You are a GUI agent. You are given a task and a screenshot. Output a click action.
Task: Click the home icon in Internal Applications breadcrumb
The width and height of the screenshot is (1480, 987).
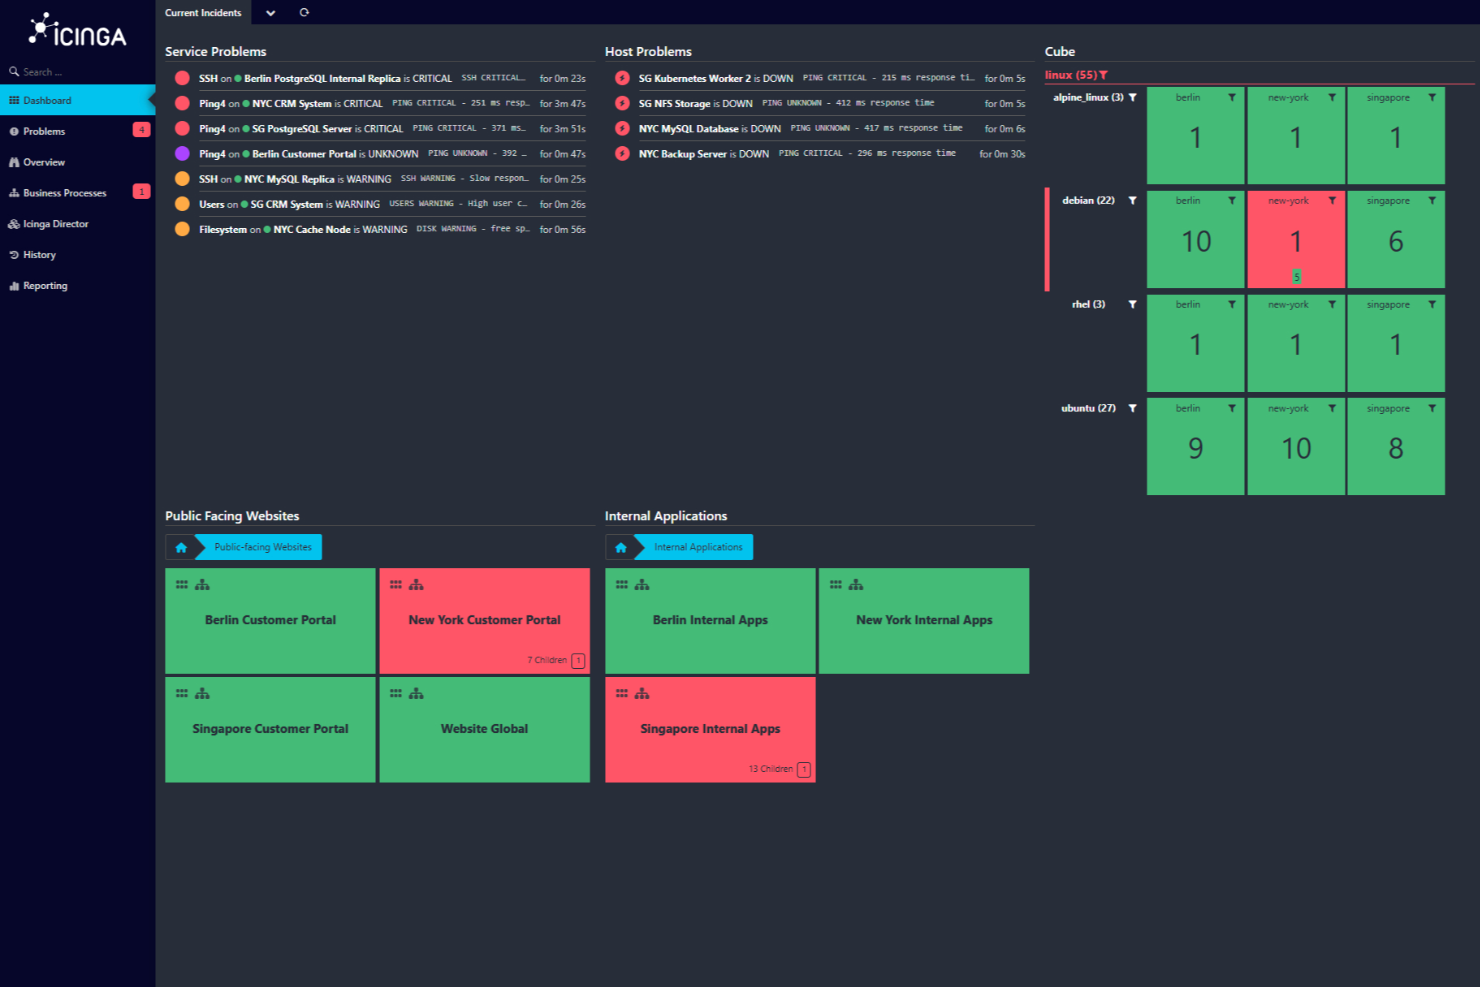coord(621,547)
